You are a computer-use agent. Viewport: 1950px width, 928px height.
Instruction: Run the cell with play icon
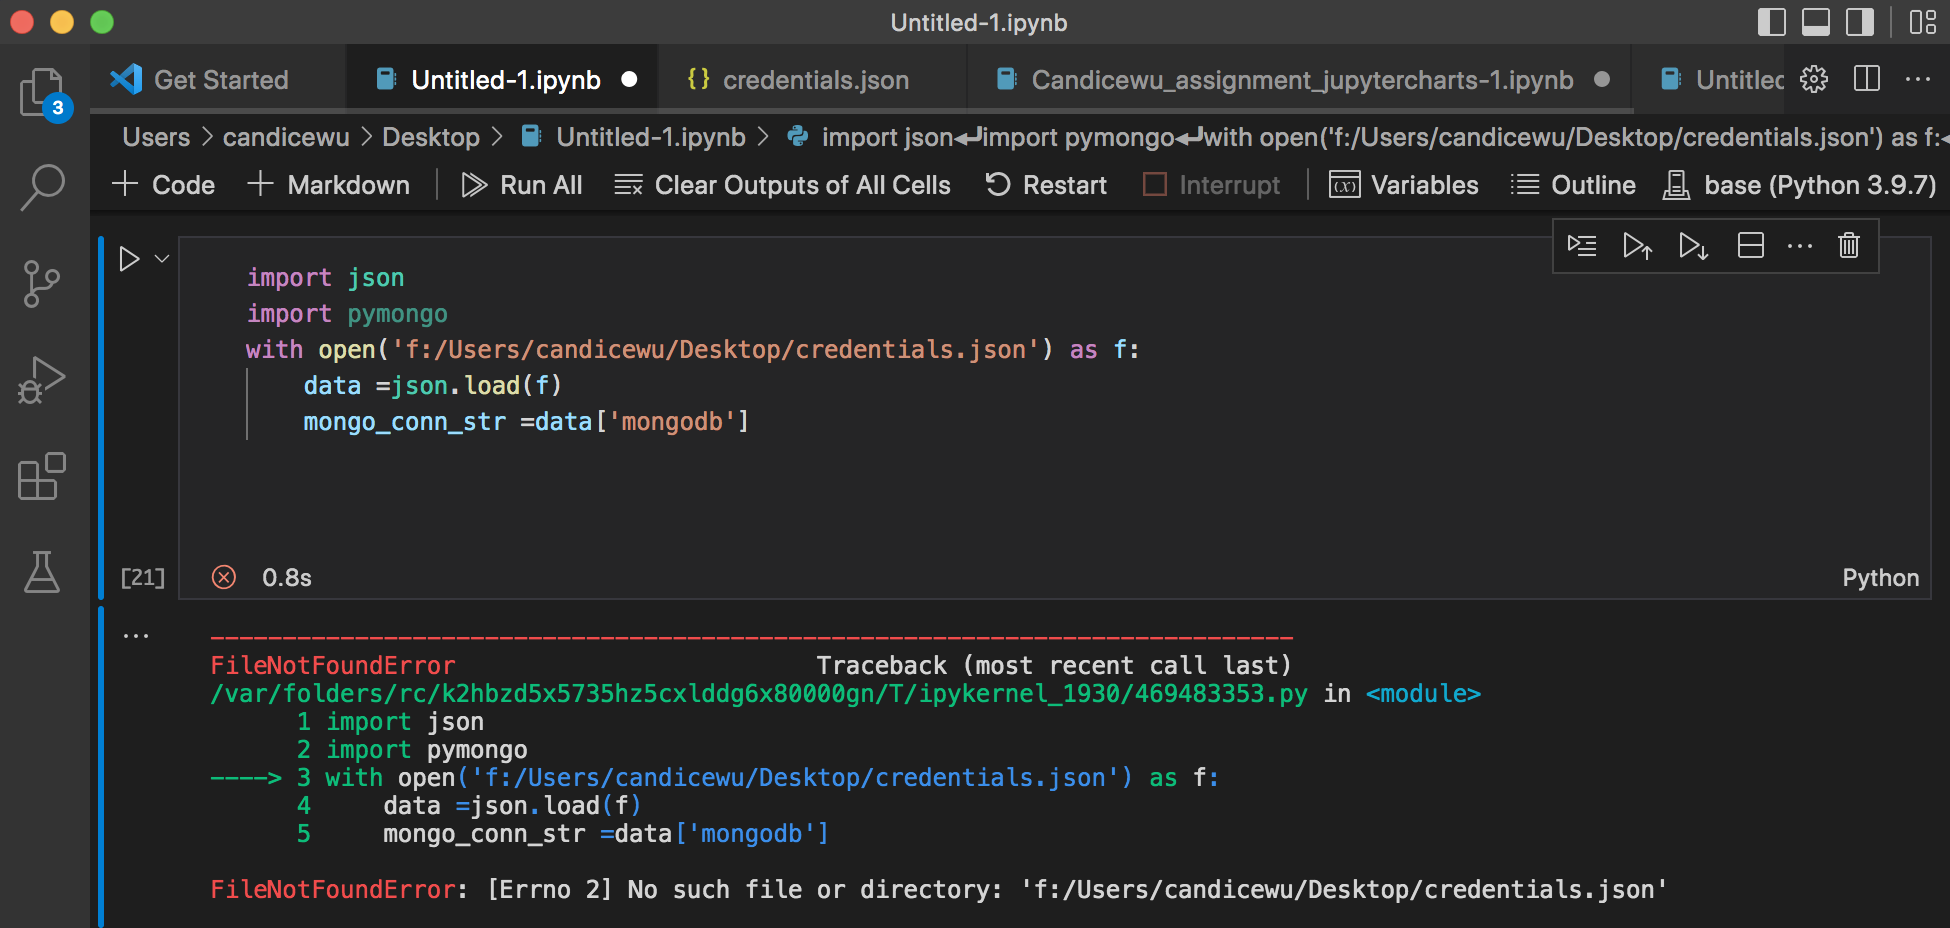coord(129,259)
